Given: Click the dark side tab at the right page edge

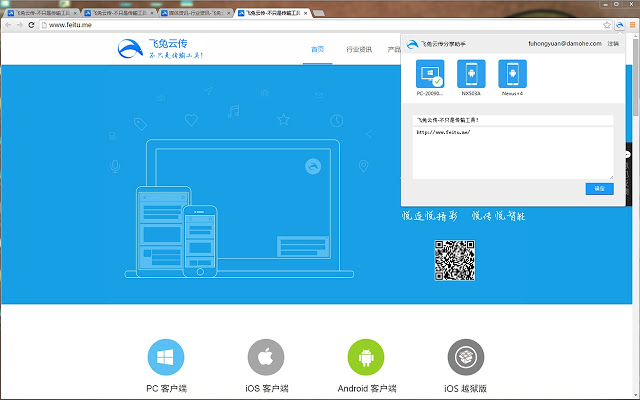Looking at the screenshot, I should 628,175.
